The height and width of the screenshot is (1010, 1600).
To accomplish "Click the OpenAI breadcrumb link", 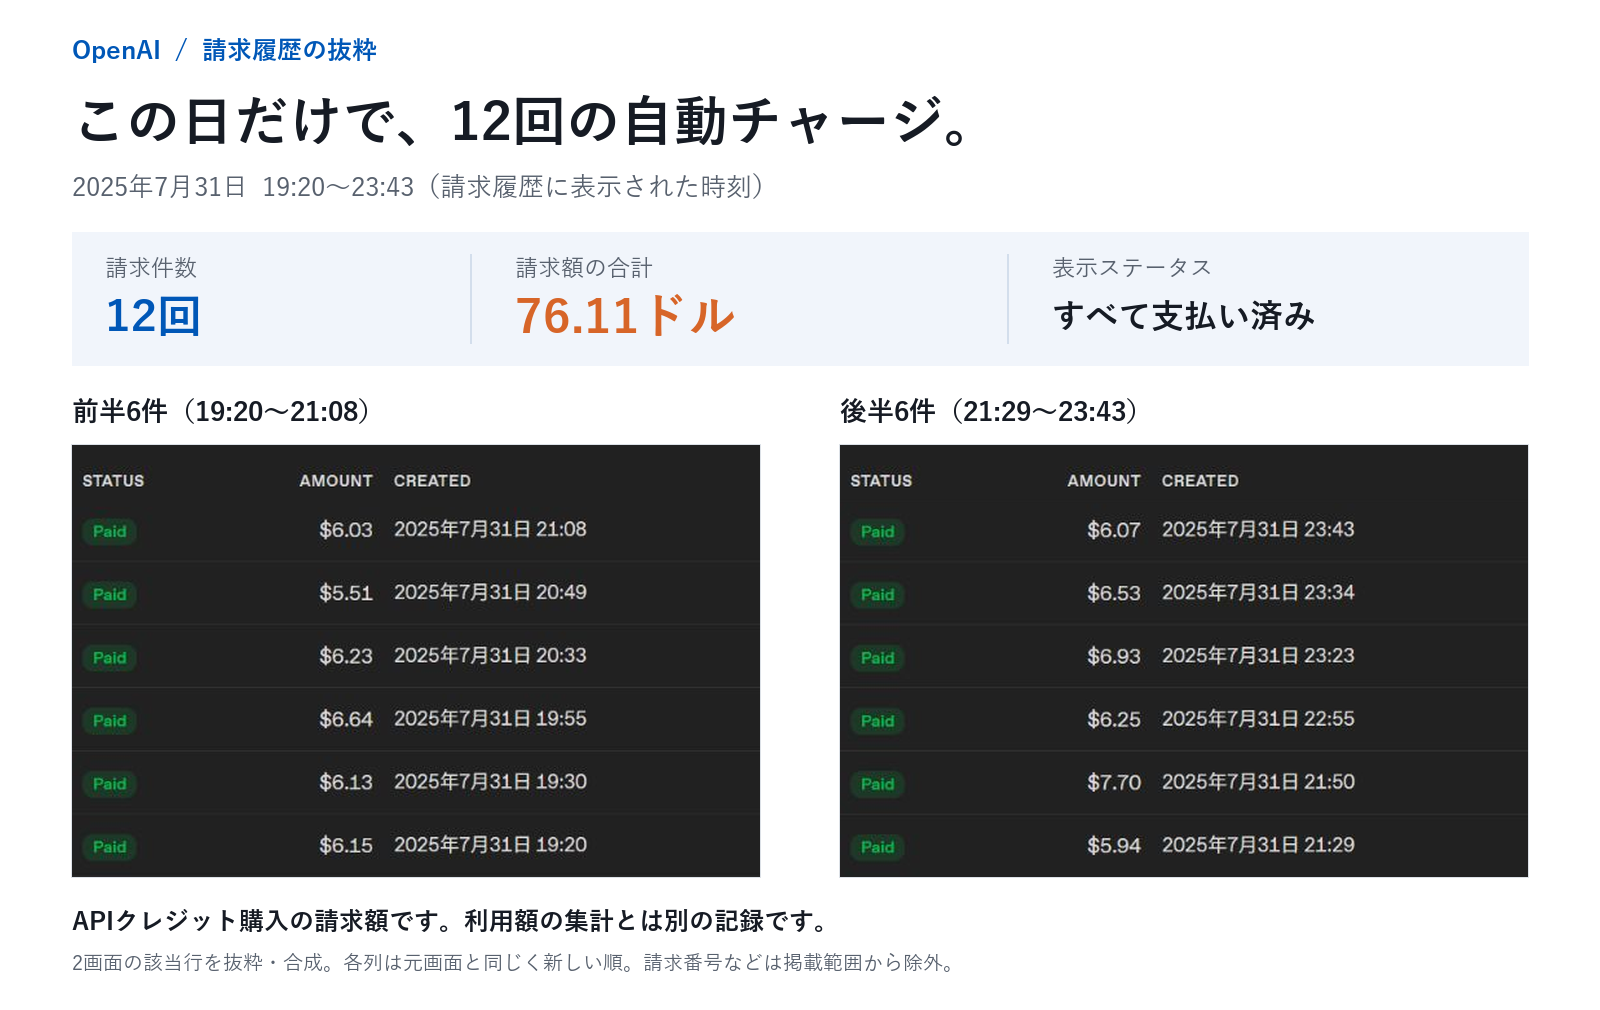I will 116,50.
